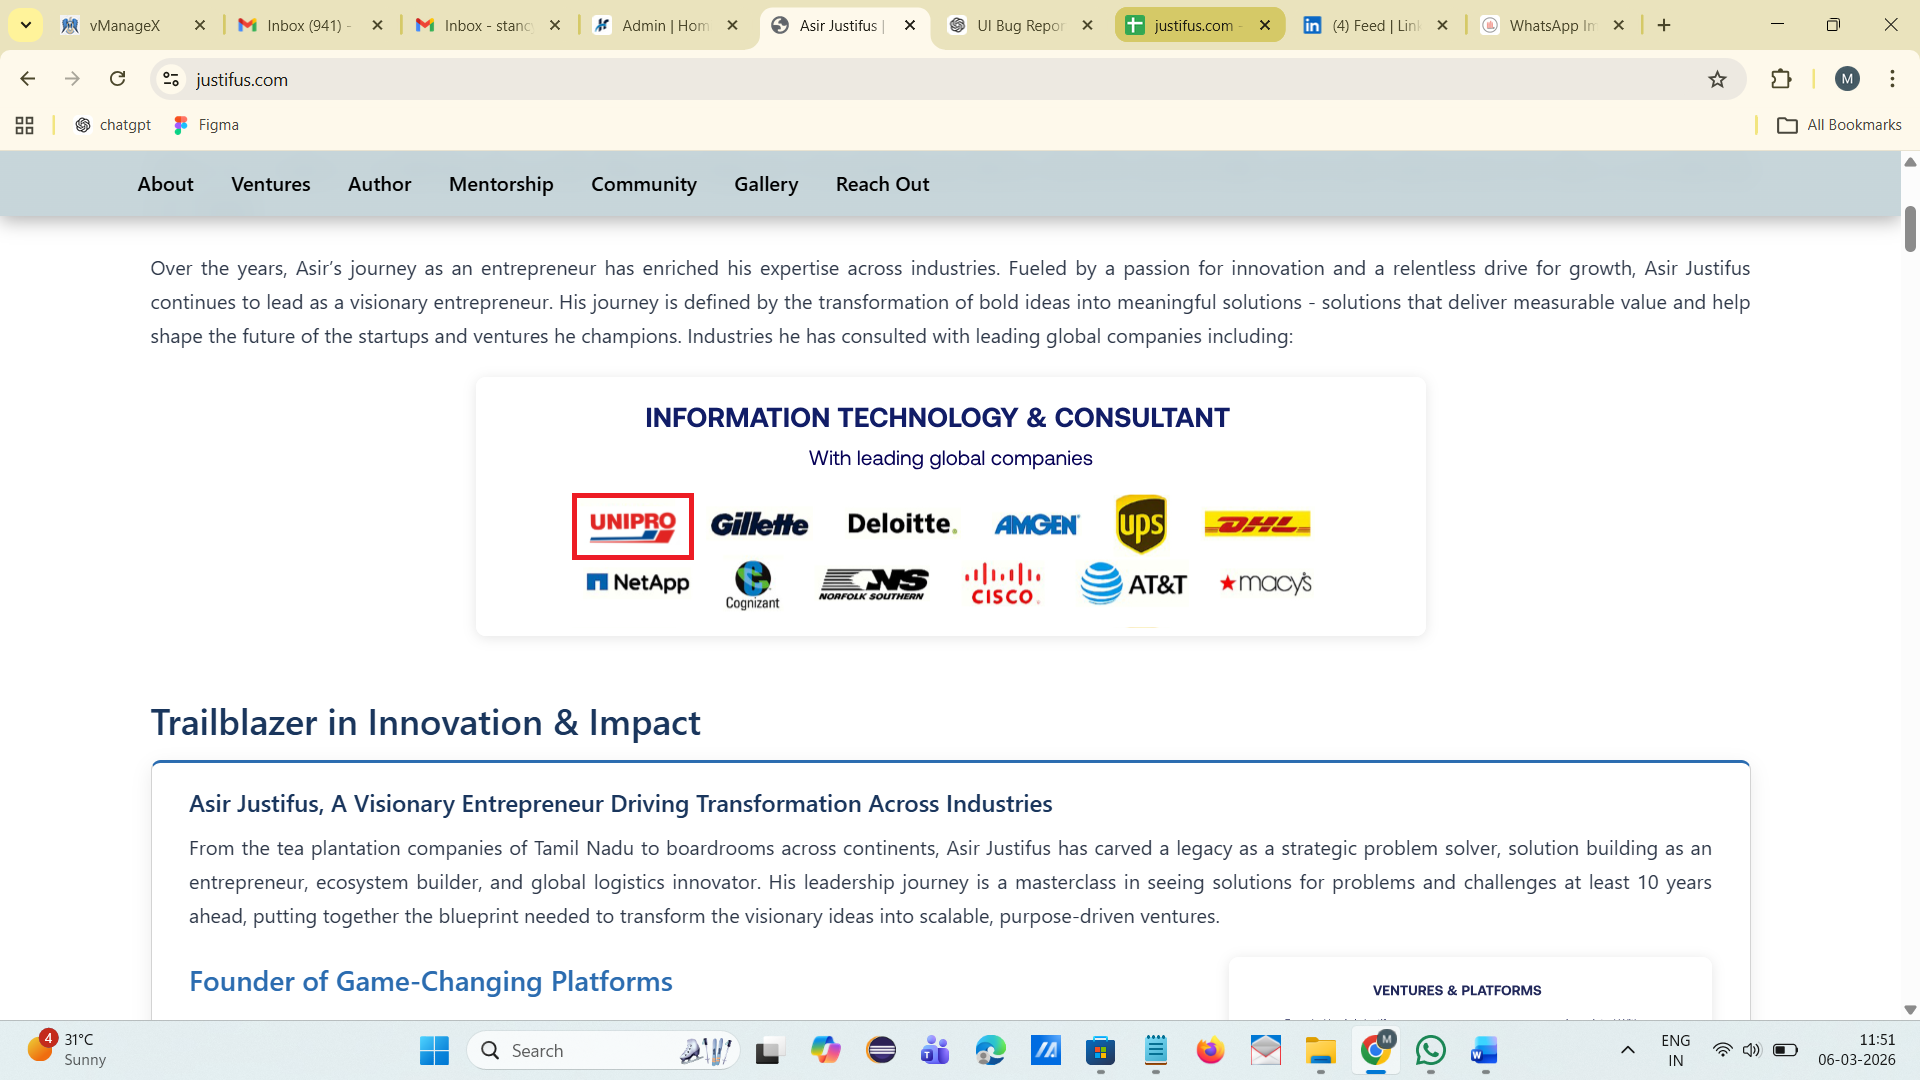Open the Chrome extensions puzzle icon

pyautogui.click(x=1781, y=79)
